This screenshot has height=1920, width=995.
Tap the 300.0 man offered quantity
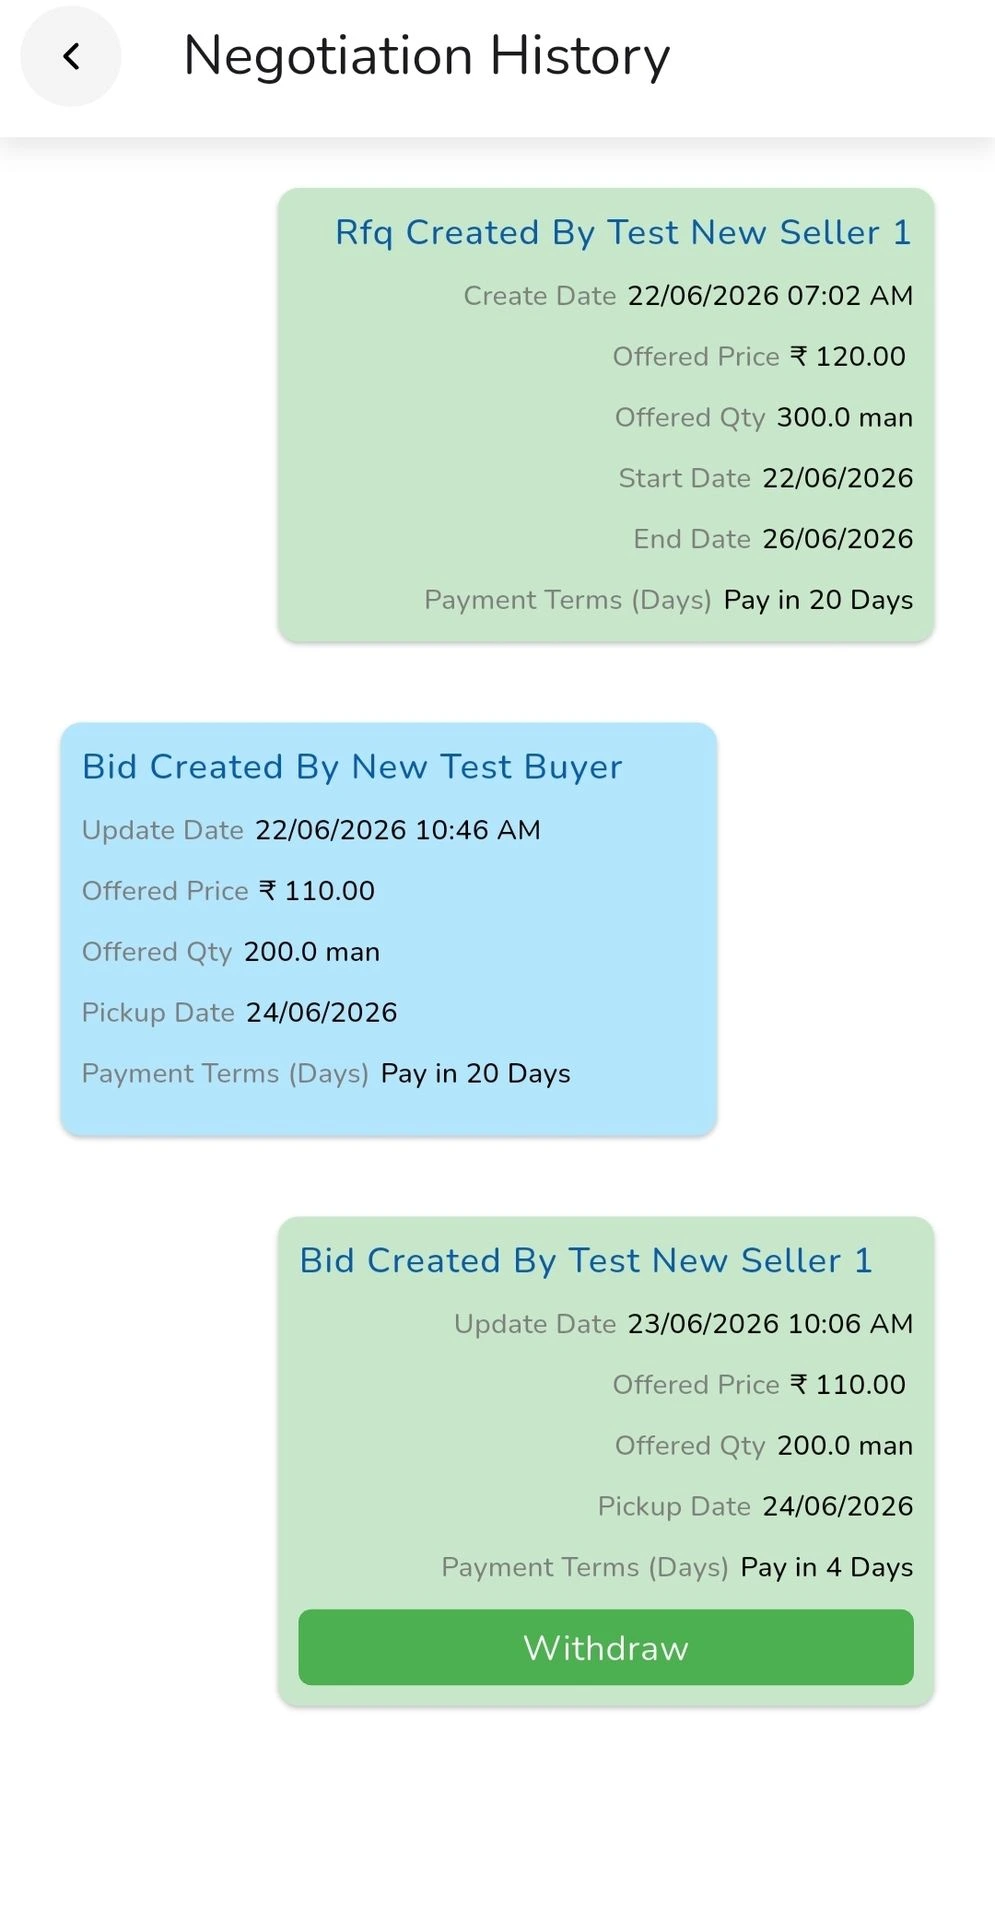[845, 417]
